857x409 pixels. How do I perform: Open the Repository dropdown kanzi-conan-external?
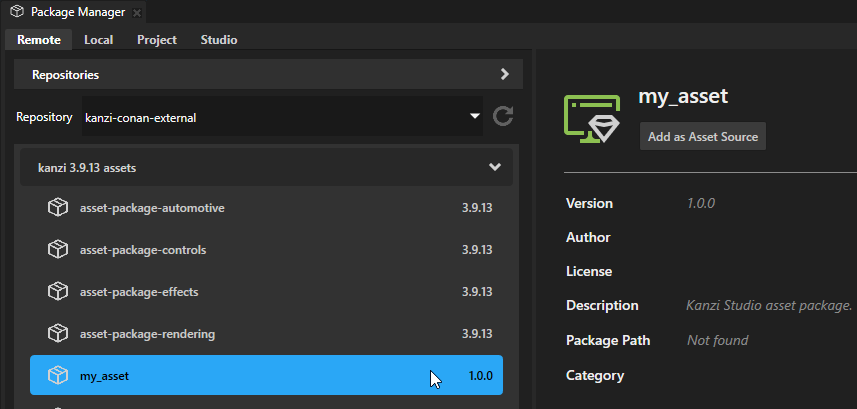coord(282,116)
